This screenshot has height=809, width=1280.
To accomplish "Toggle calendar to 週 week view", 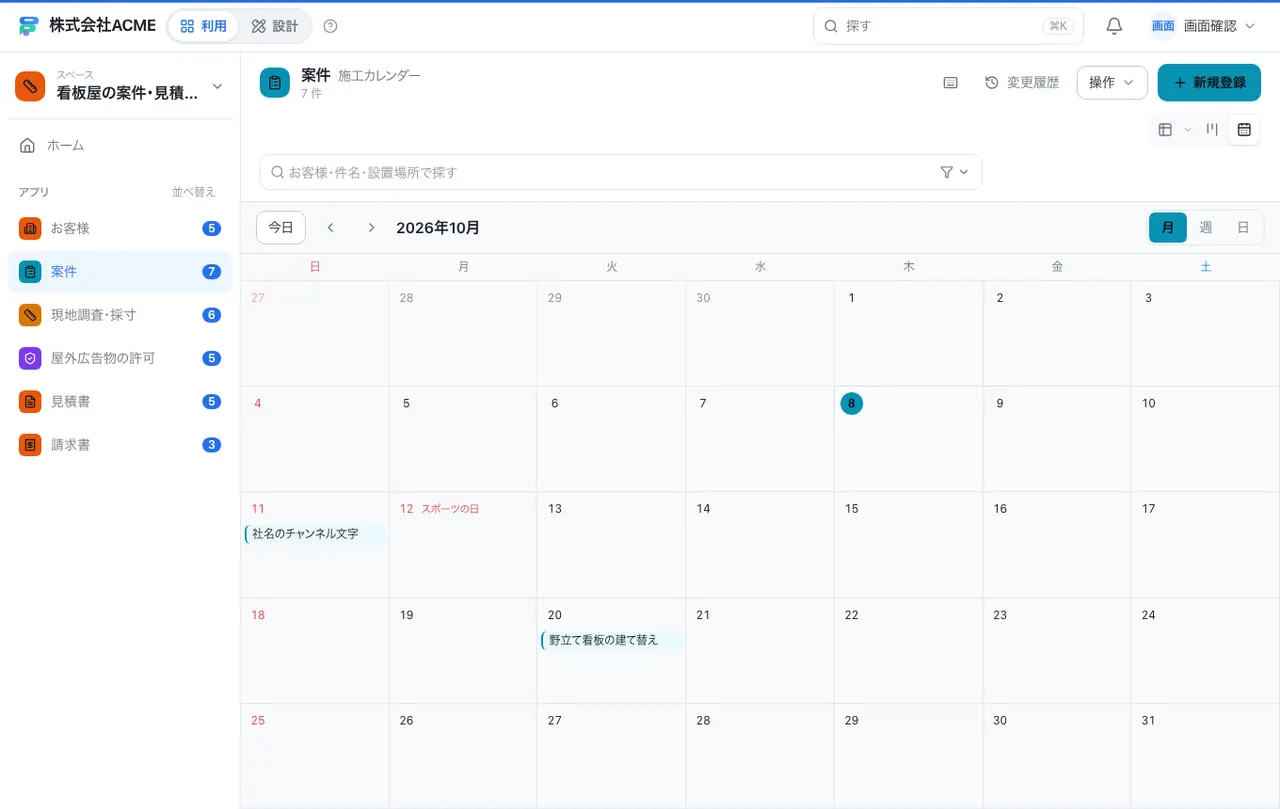I will coord(1206,228).
